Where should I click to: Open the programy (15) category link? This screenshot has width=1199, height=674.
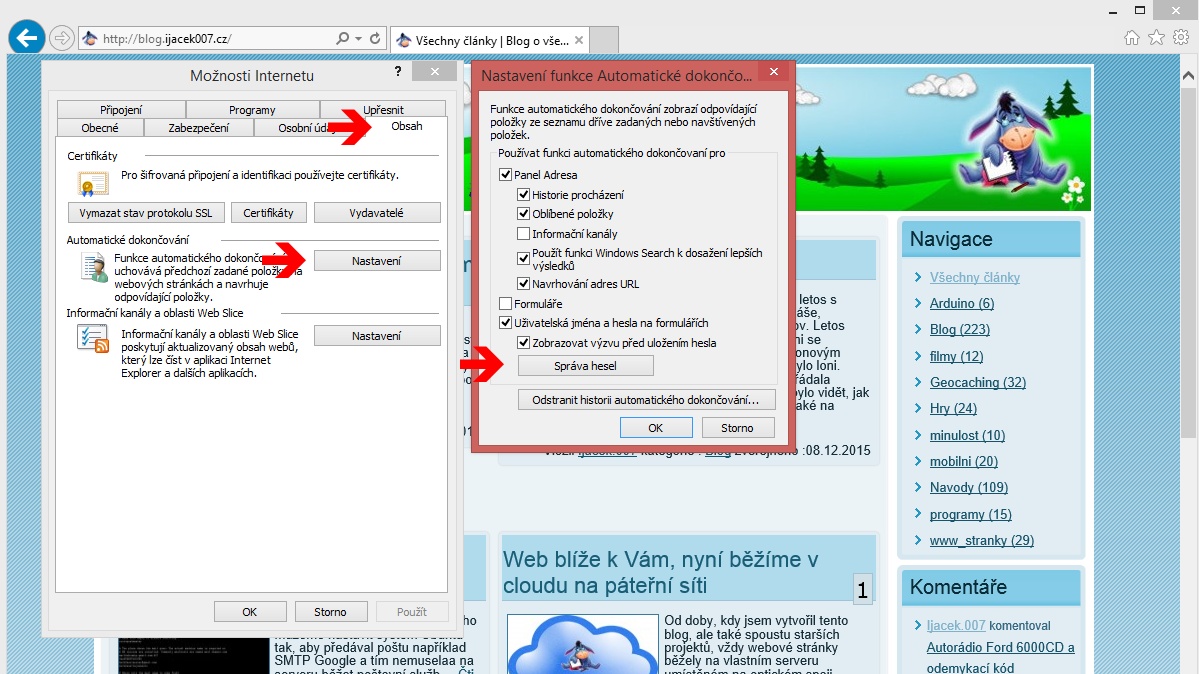970,514
